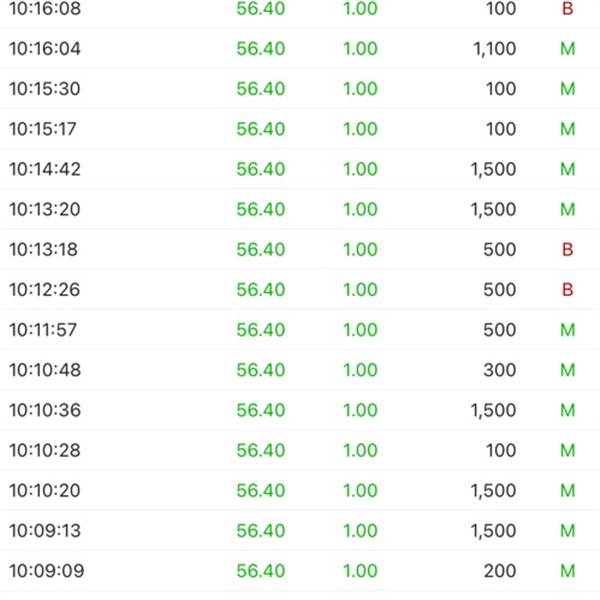600x600 pixels.
Task: Tap the red B marker at 10:13:18
Action: [x=567, y=249]
